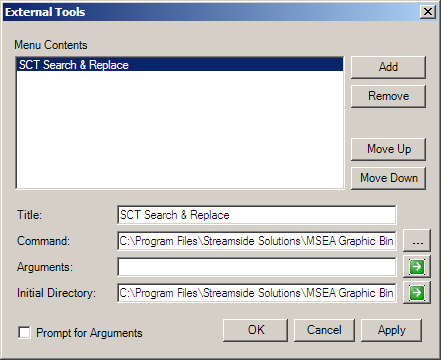441x360 pixels.
Task: Cancel the External Tools dialog
Action: point(324,330)
